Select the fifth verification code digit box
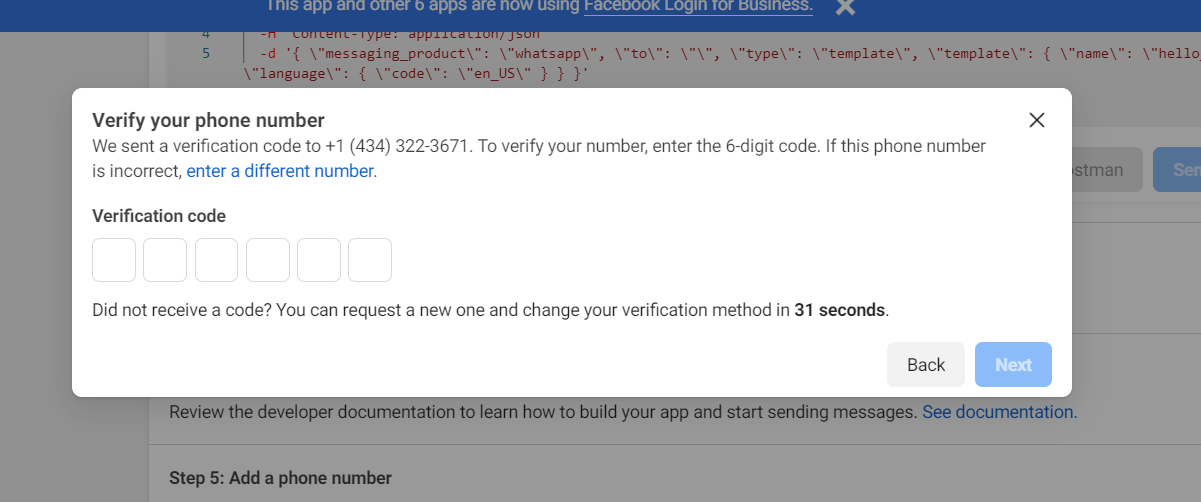This screenshot has height=502, width=1201. tap(319, 260)
